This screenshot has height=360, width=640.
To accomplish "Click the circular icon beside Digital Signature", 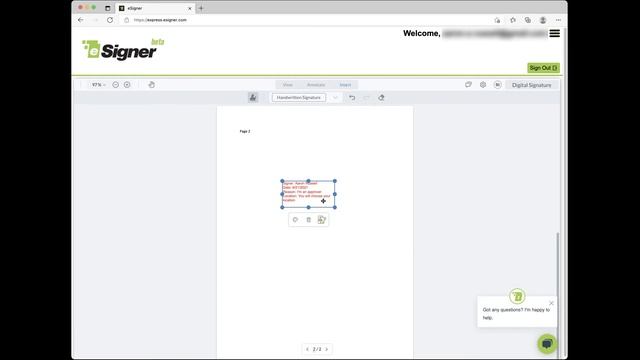I will coord(498,85).
